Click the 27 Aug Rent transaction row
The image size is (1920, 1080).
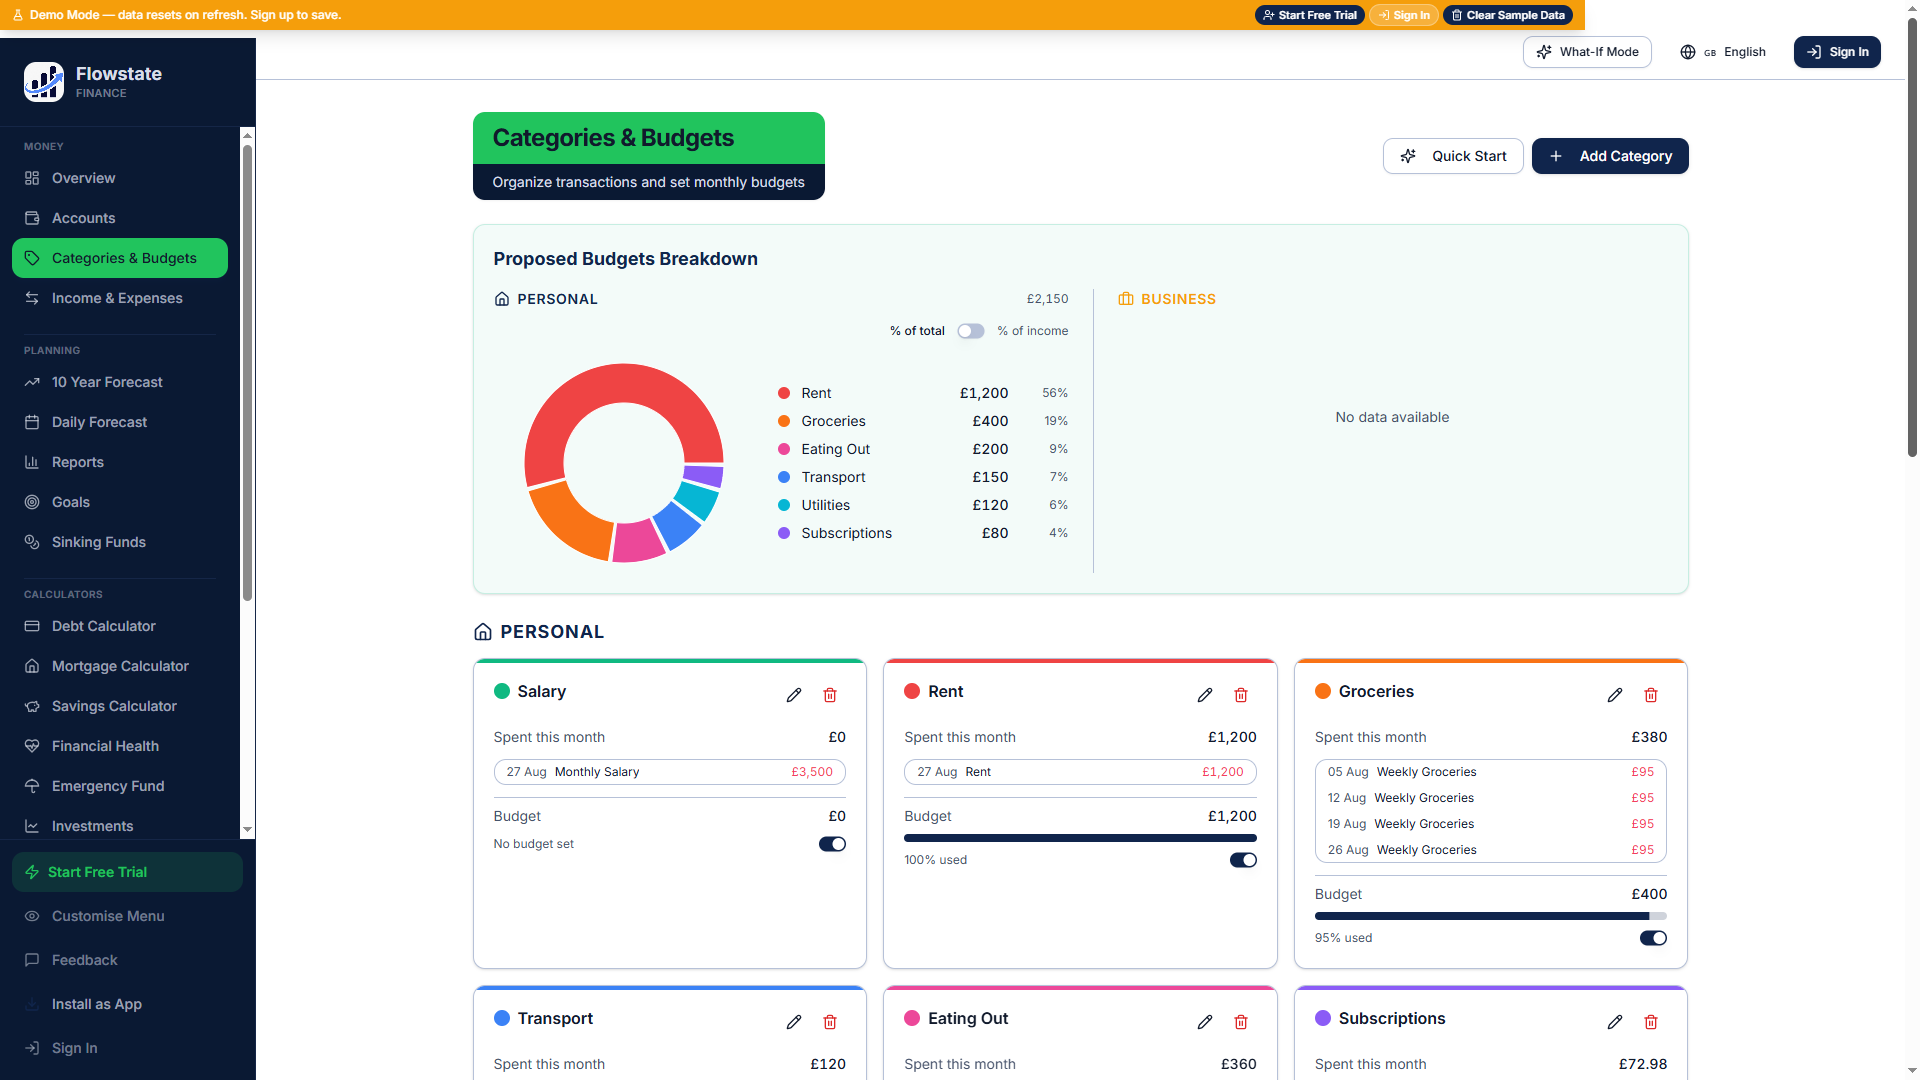(1080, 772)
